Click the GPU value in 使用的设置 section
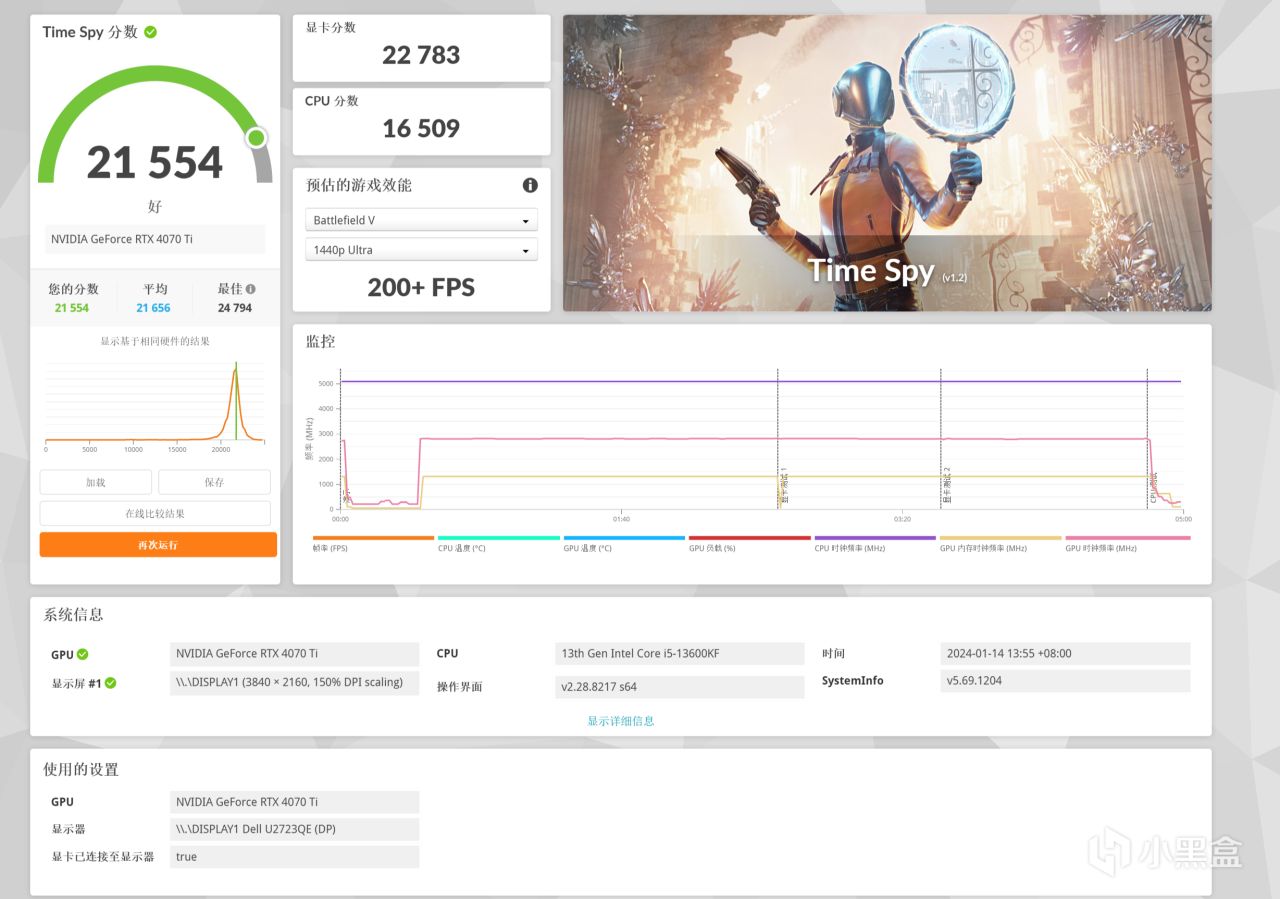1280x899 pixels. coord(295,802)
